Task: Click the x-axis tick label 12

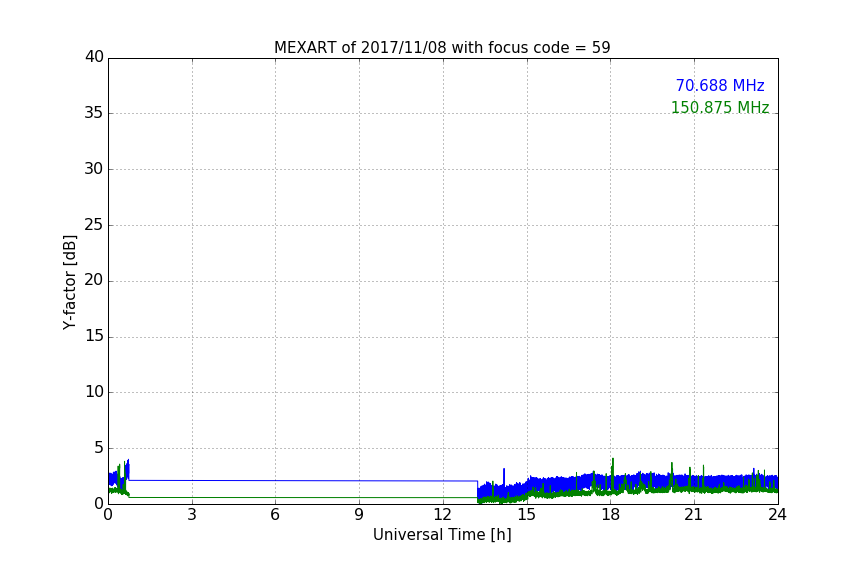Action: click(x=442, y=515)
